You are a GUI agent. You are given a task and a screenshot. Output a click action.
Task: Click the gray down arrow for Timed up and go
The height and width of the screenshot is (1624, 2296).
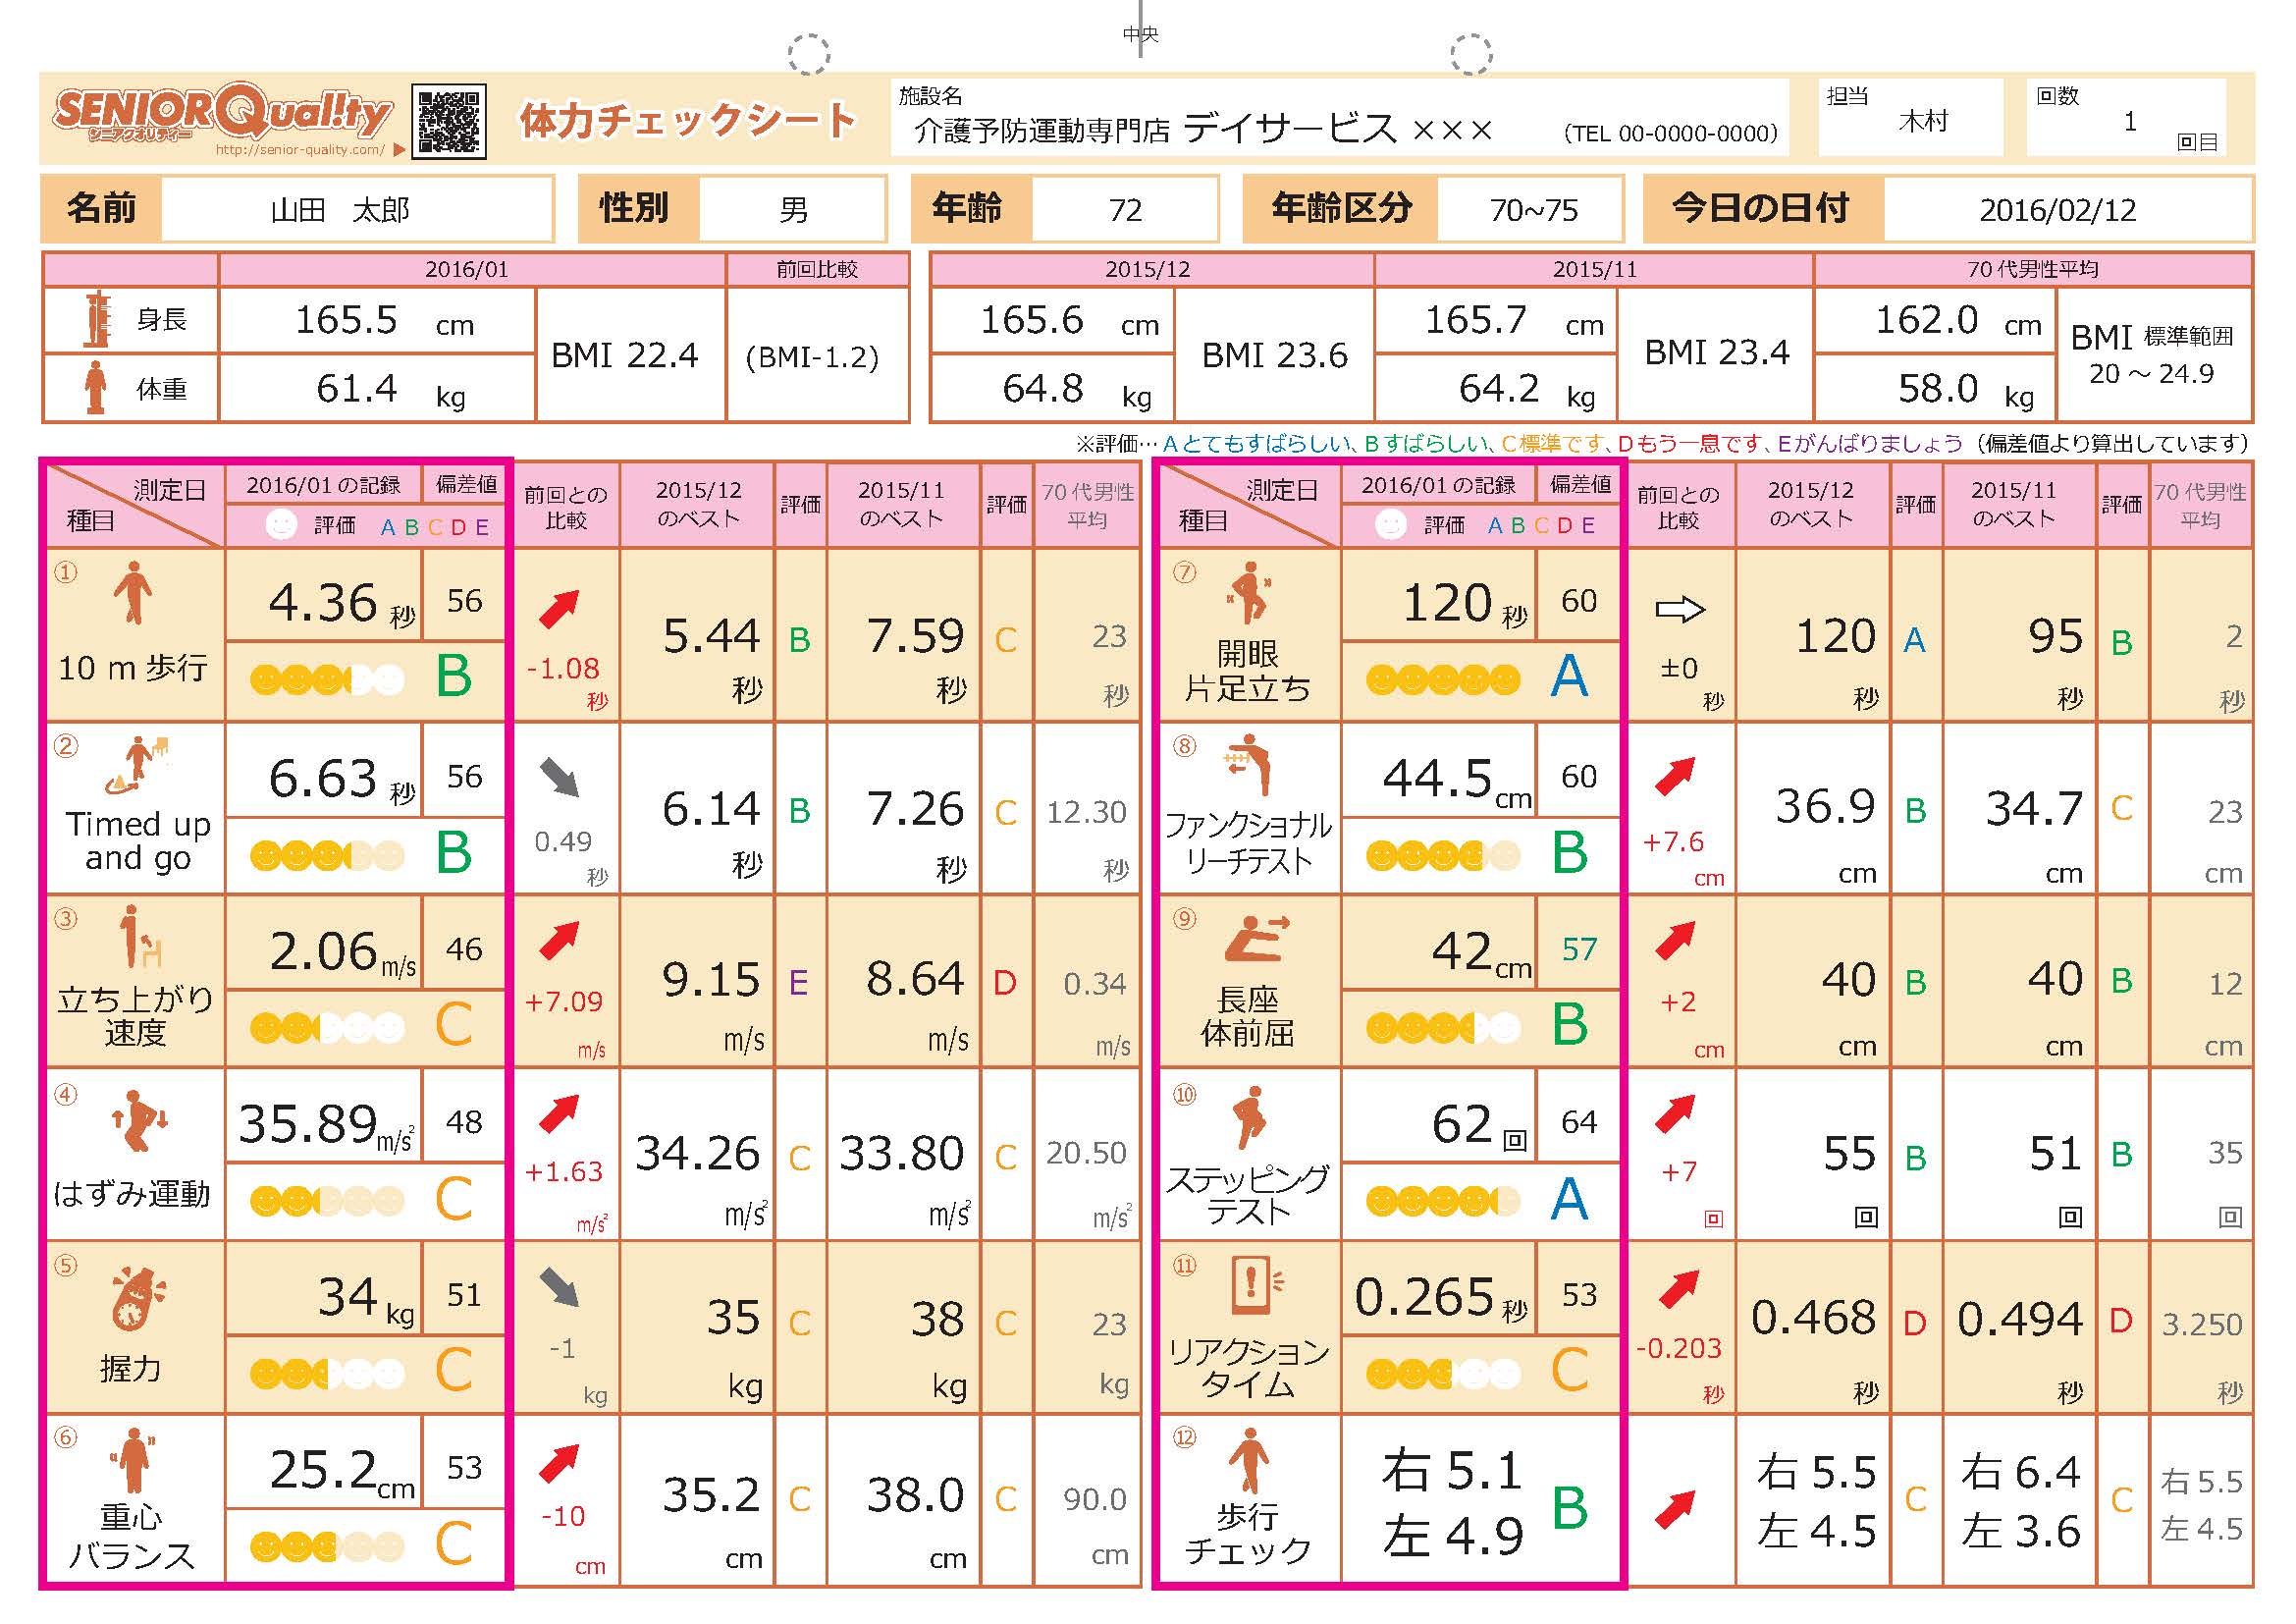tap(560, 777)
